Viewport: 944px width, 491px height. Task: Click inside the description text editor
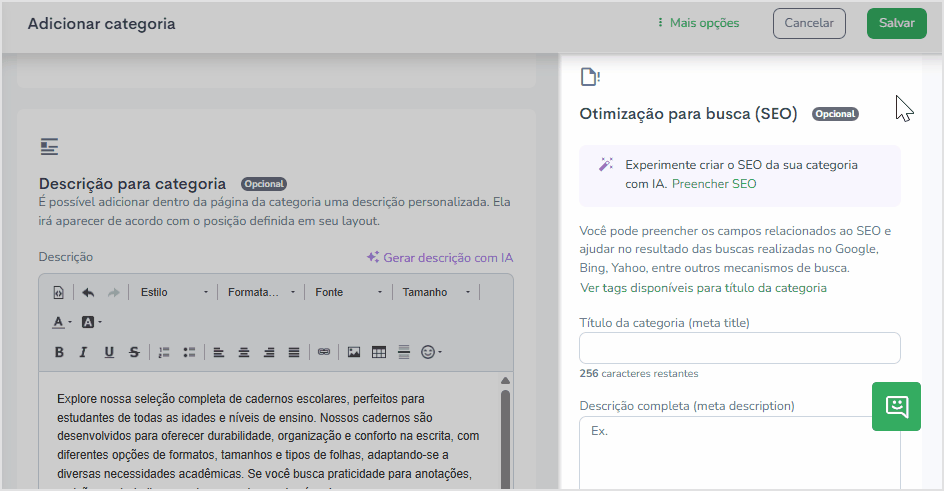coord(270,431)
